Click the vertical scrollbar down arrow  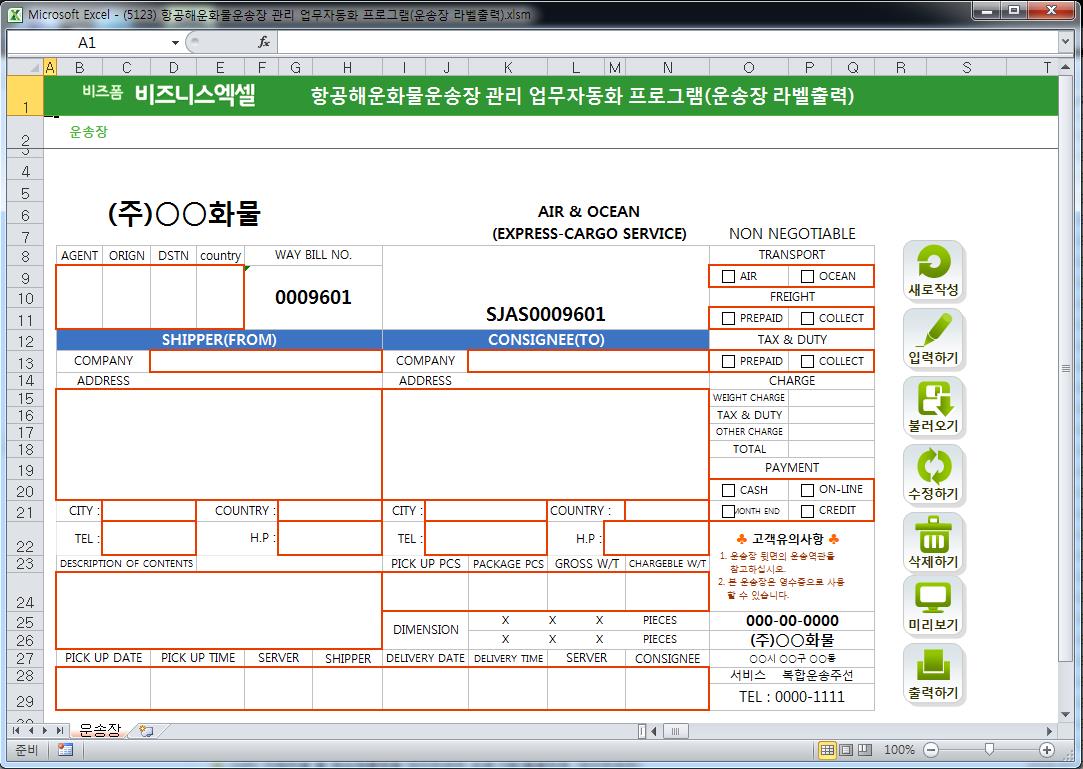1065,714
